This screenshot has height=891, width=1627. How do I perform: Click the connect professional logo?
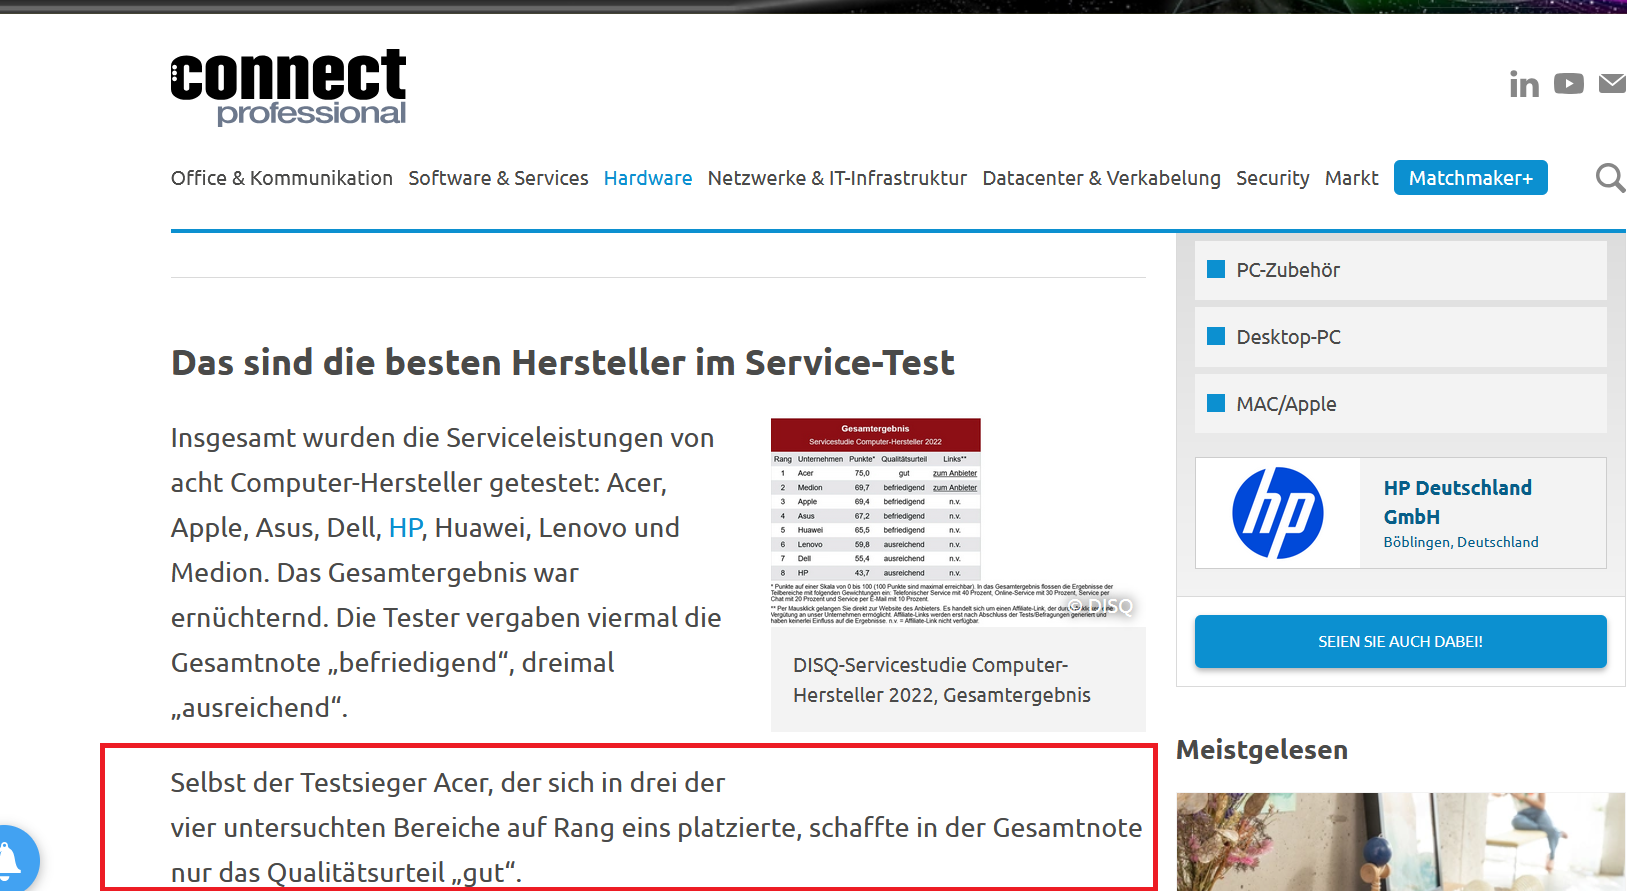click(288, 87)
